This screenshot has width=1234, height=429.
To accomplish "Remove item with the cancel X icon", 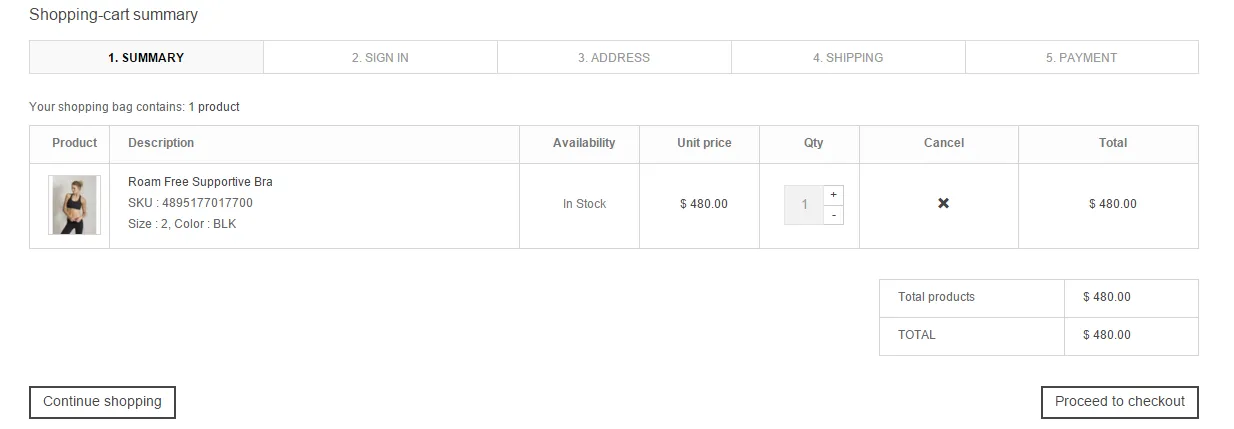I will (943, 203).
